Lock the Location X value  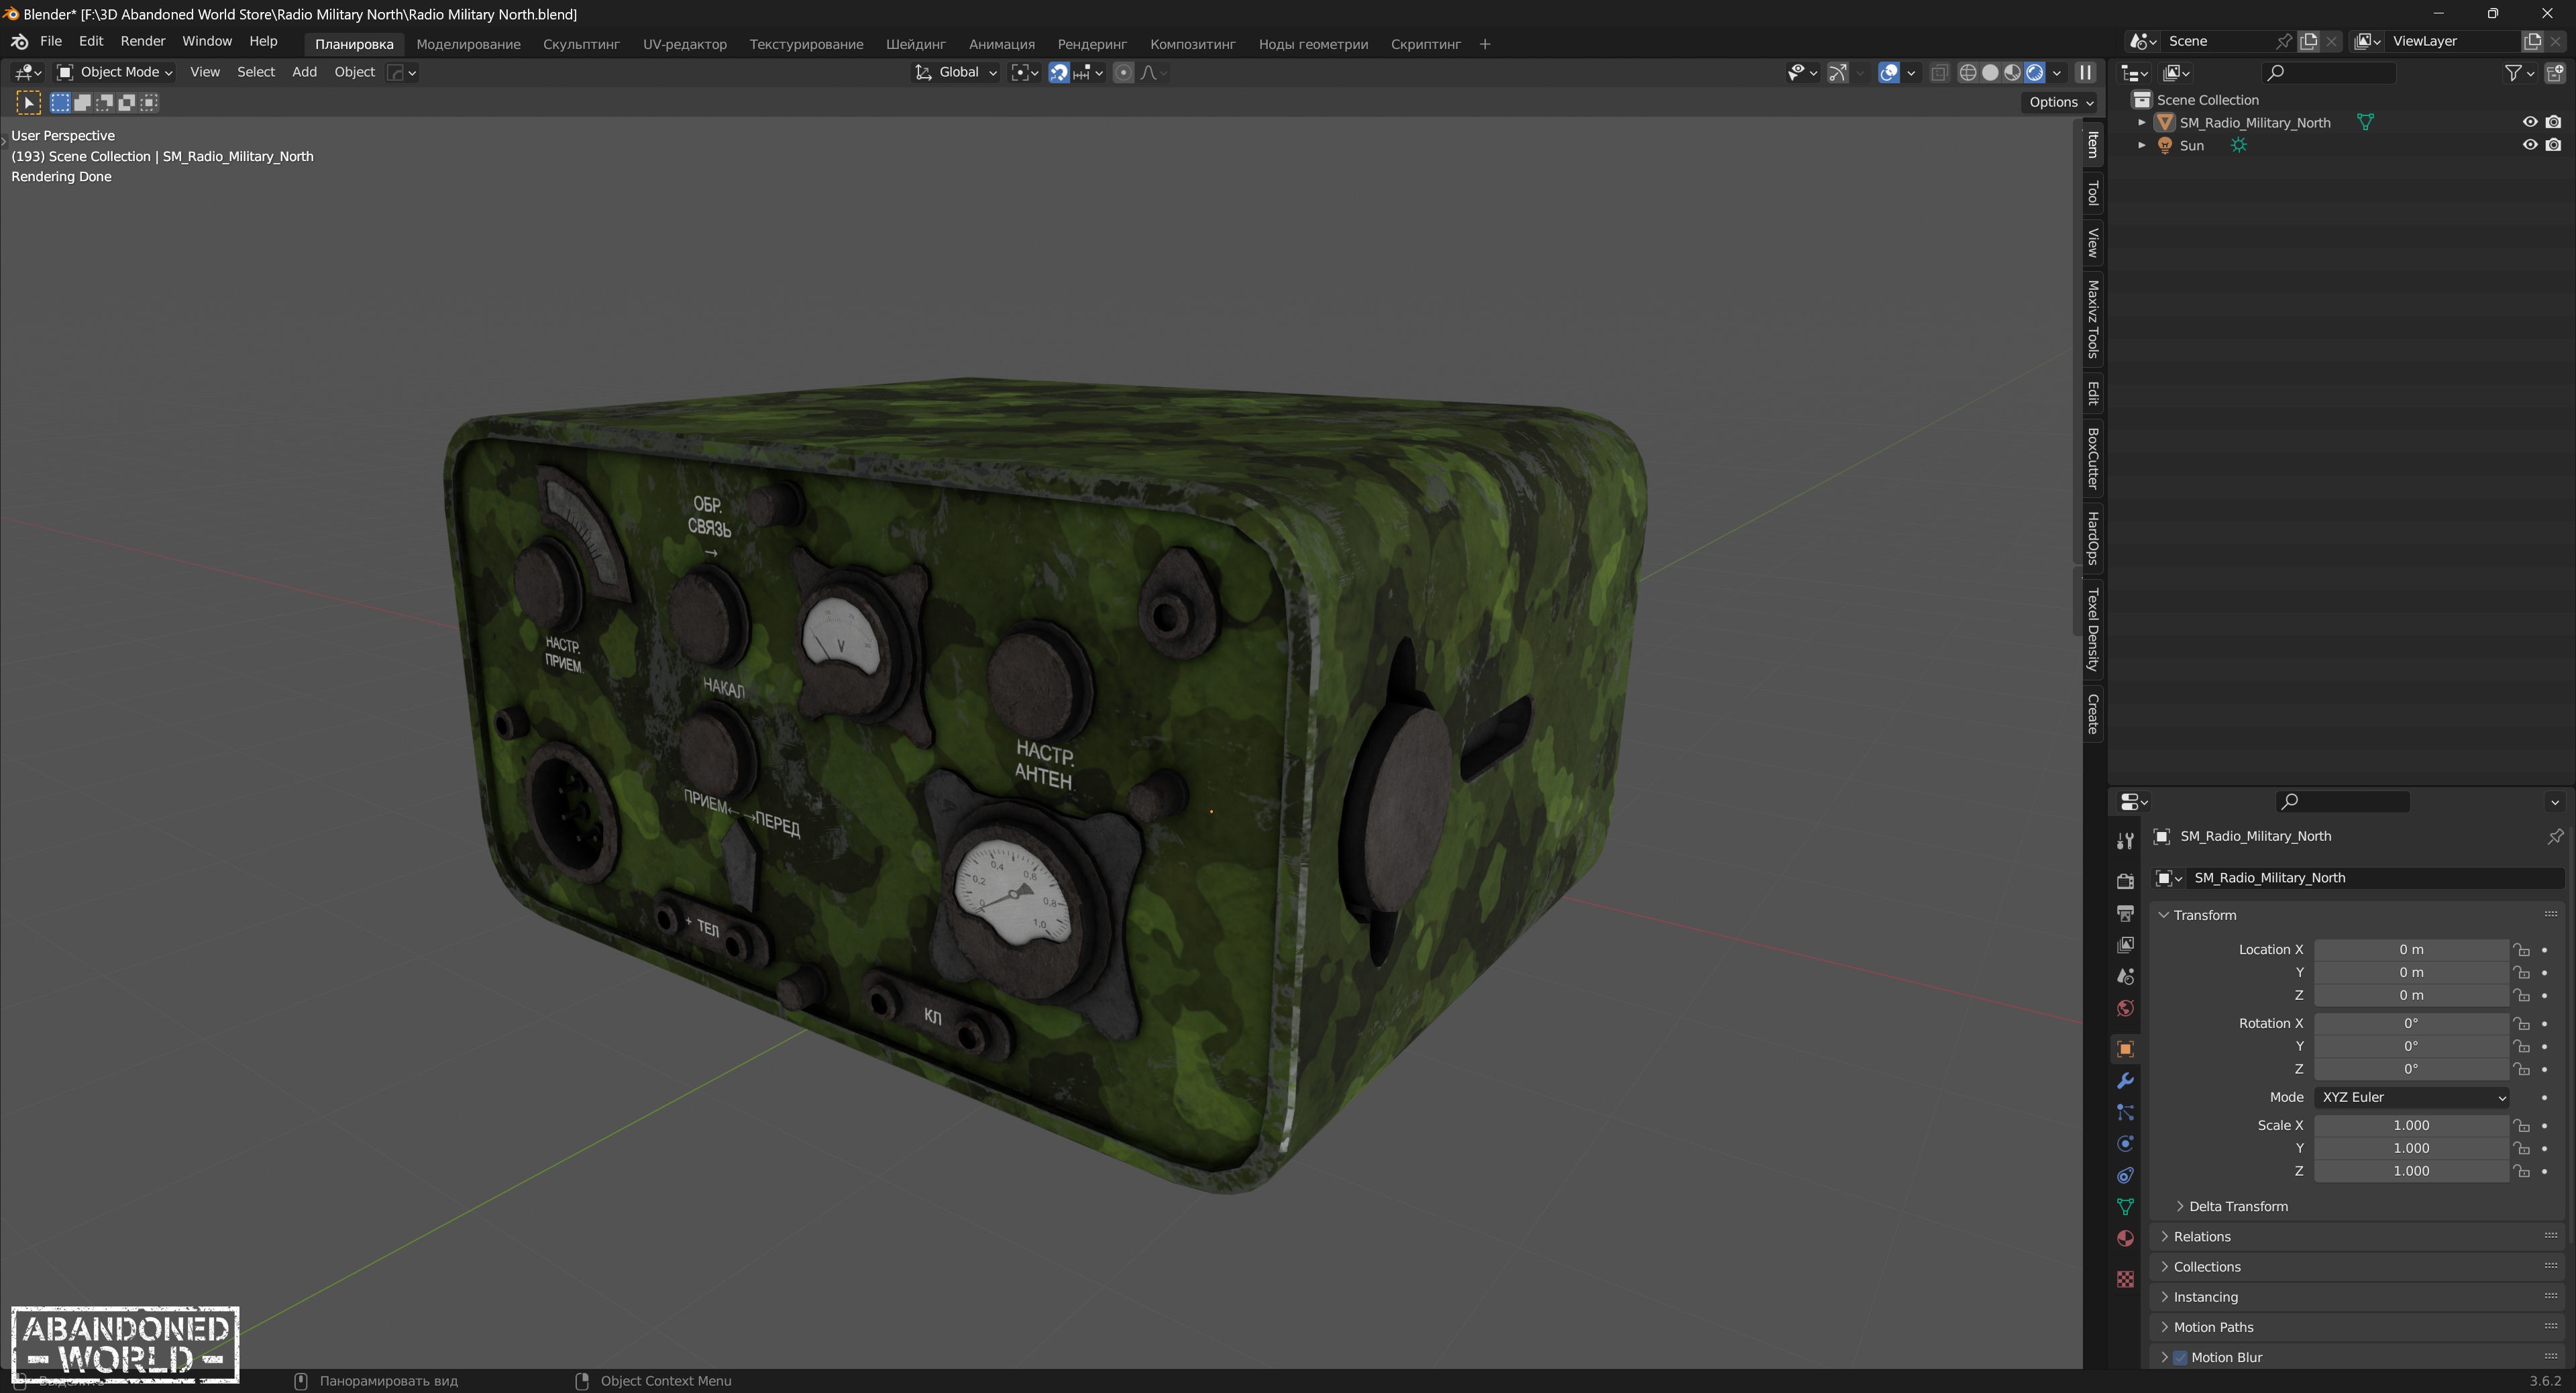[2522, 950]
